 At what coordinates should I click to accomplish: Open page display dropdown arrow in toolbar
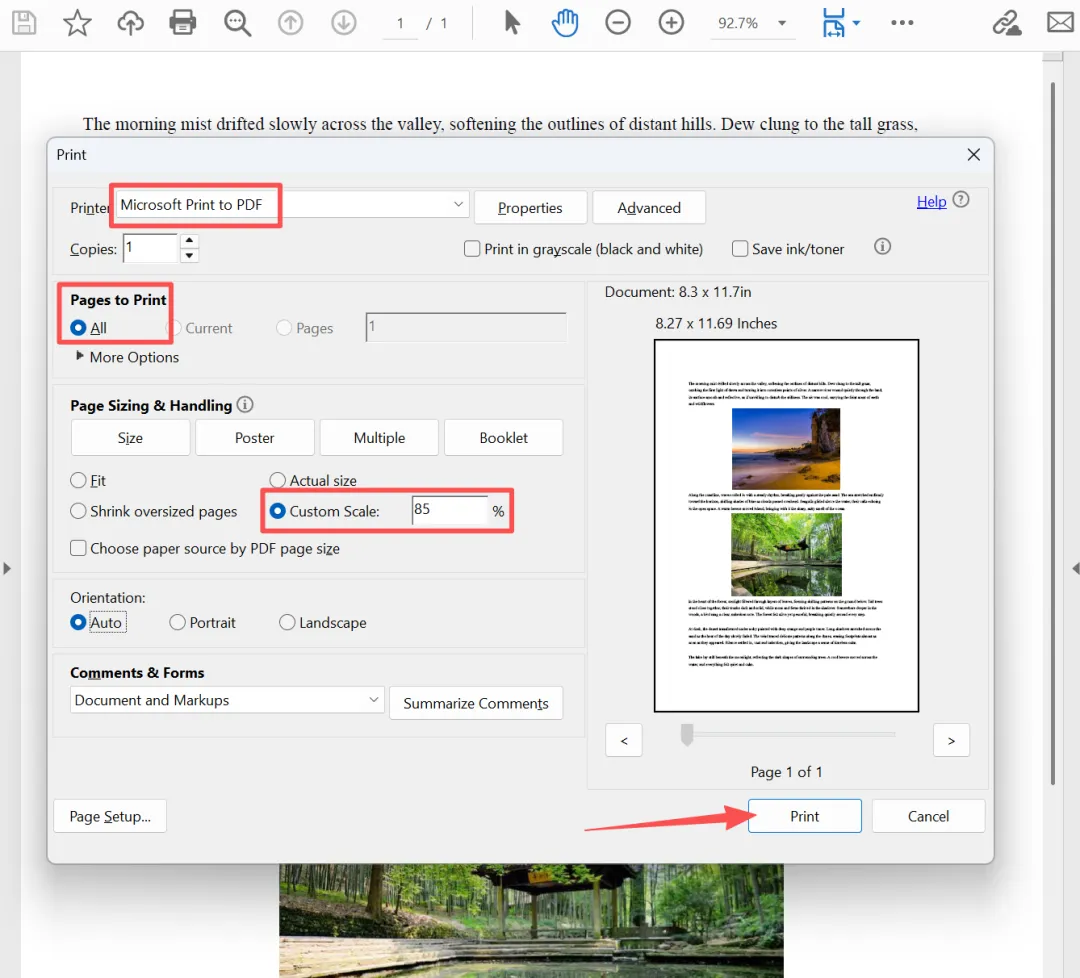pos(856,23)
